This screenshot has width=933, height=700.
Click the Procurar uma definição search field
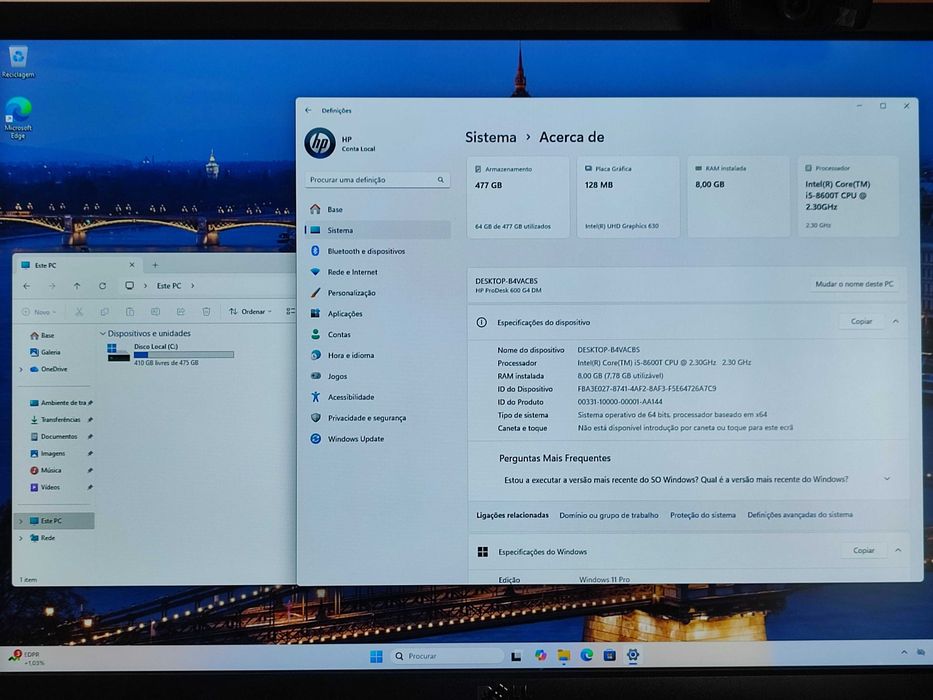(x=377, y=180)
